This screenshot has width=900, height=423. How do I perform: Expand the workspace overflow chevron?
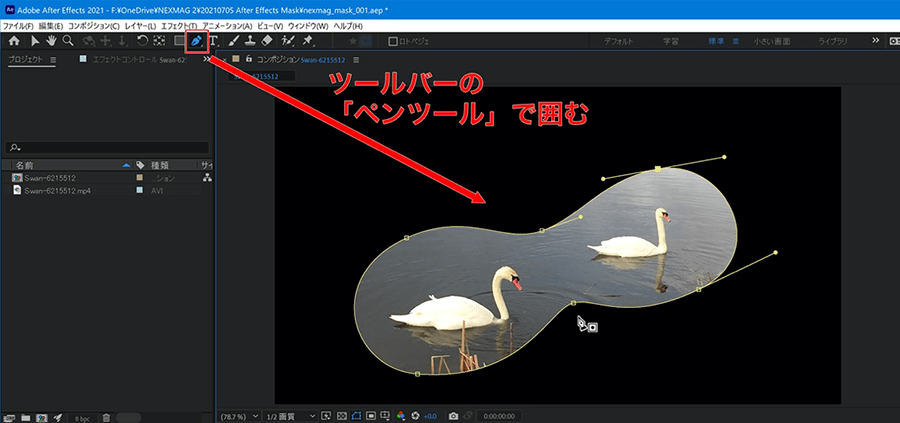pyautogui.click(x=875, y=41)
